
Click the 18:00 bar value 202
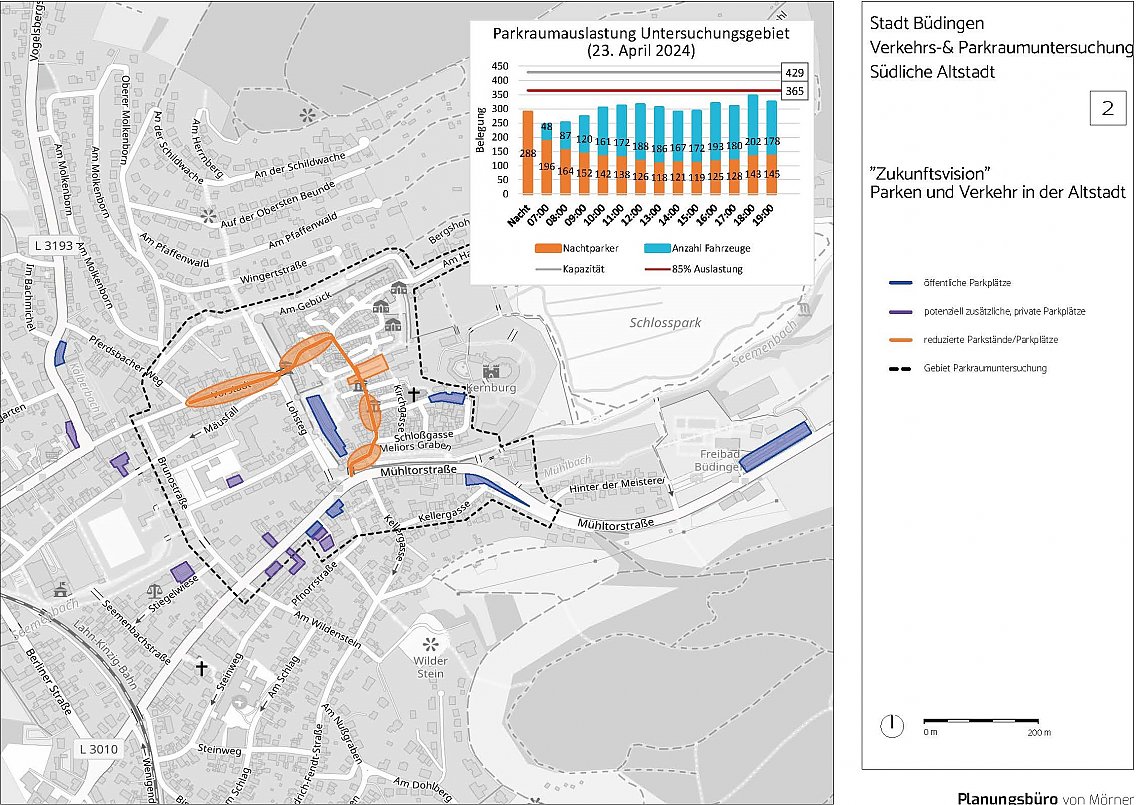pos(753,143)
